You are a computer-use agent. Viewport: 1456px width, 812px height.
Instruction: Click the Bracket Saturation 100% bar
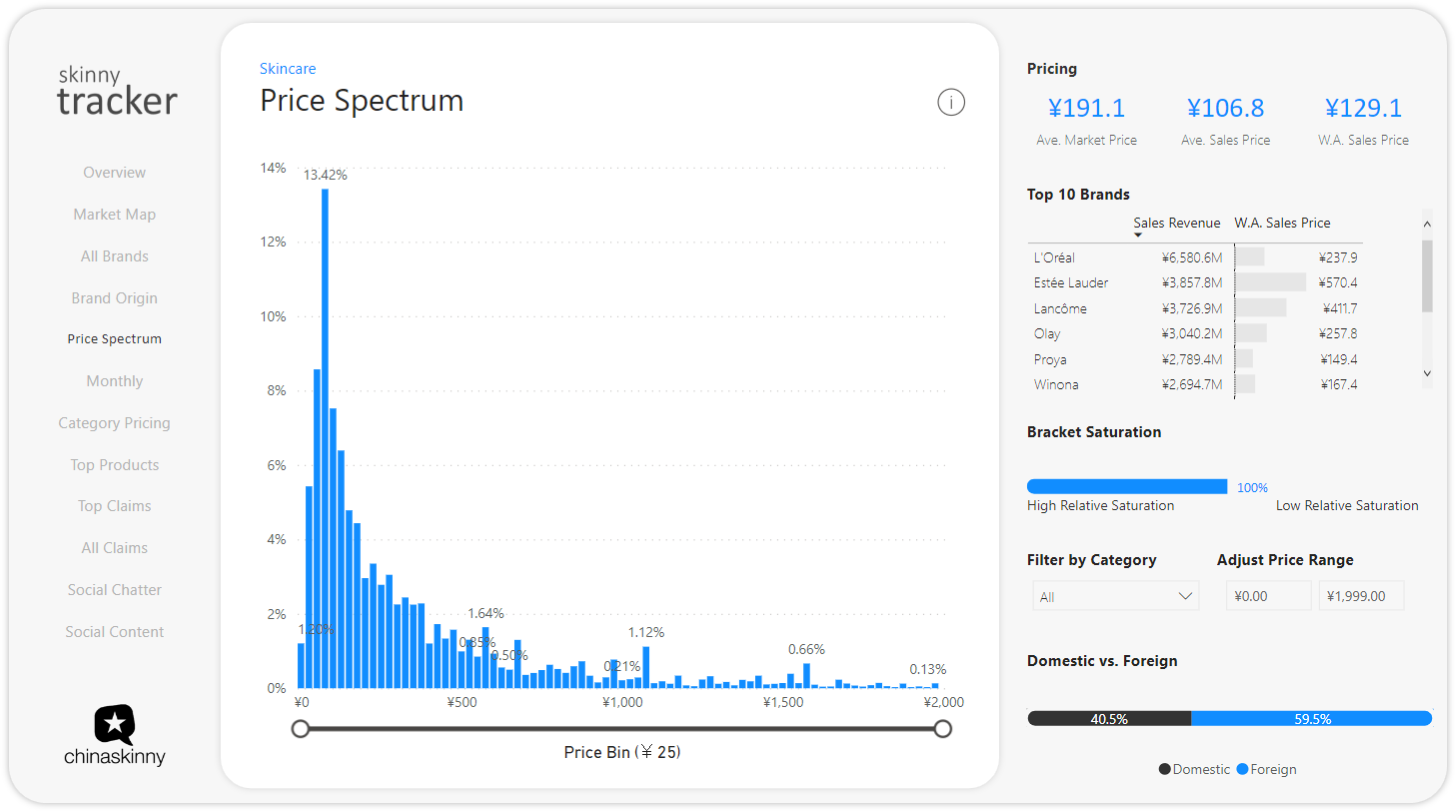coord(1127,487)
